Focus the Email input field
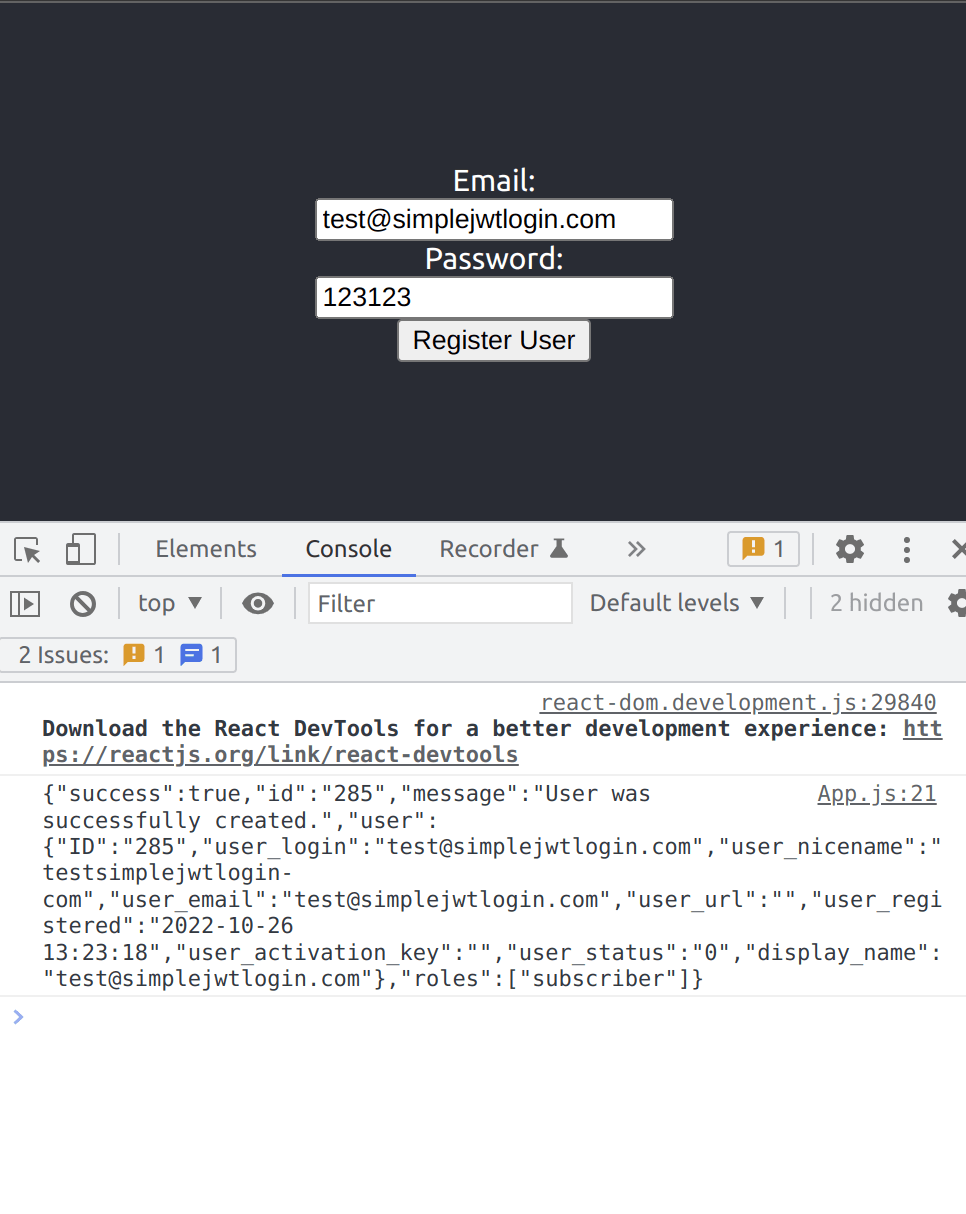The width and height of the screenshot is (966, 1214). tap(494, 219)
